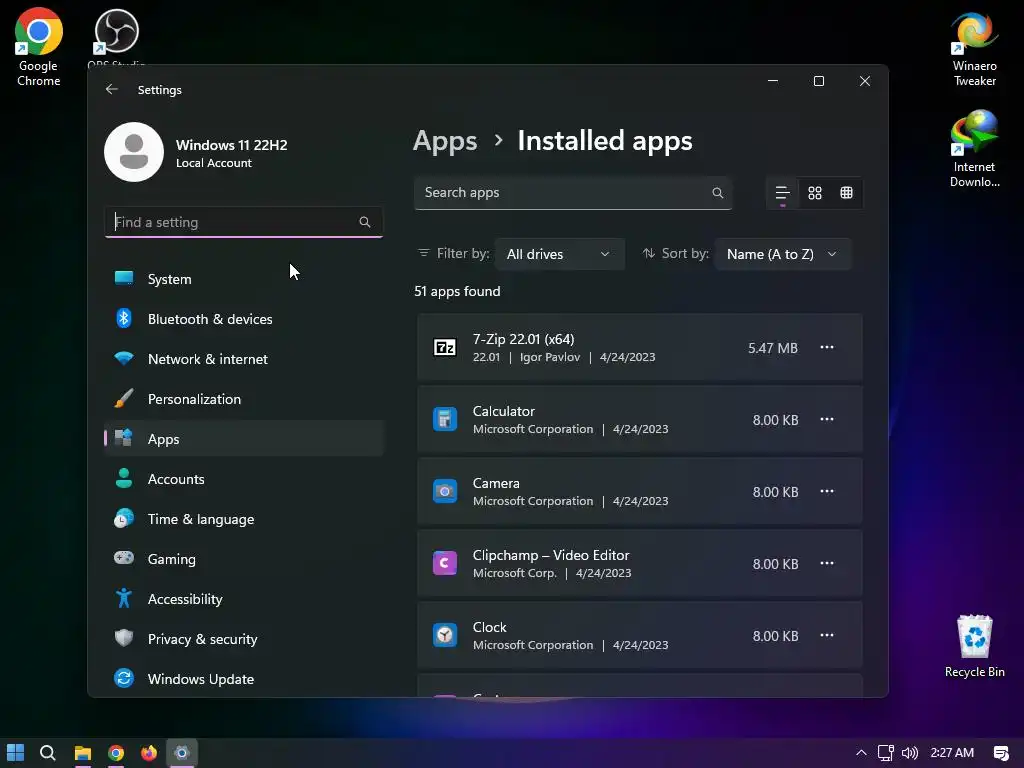The width and height of the screenshot is (1024, 768).
Task: Open Time & language settings
Action: 244,519
